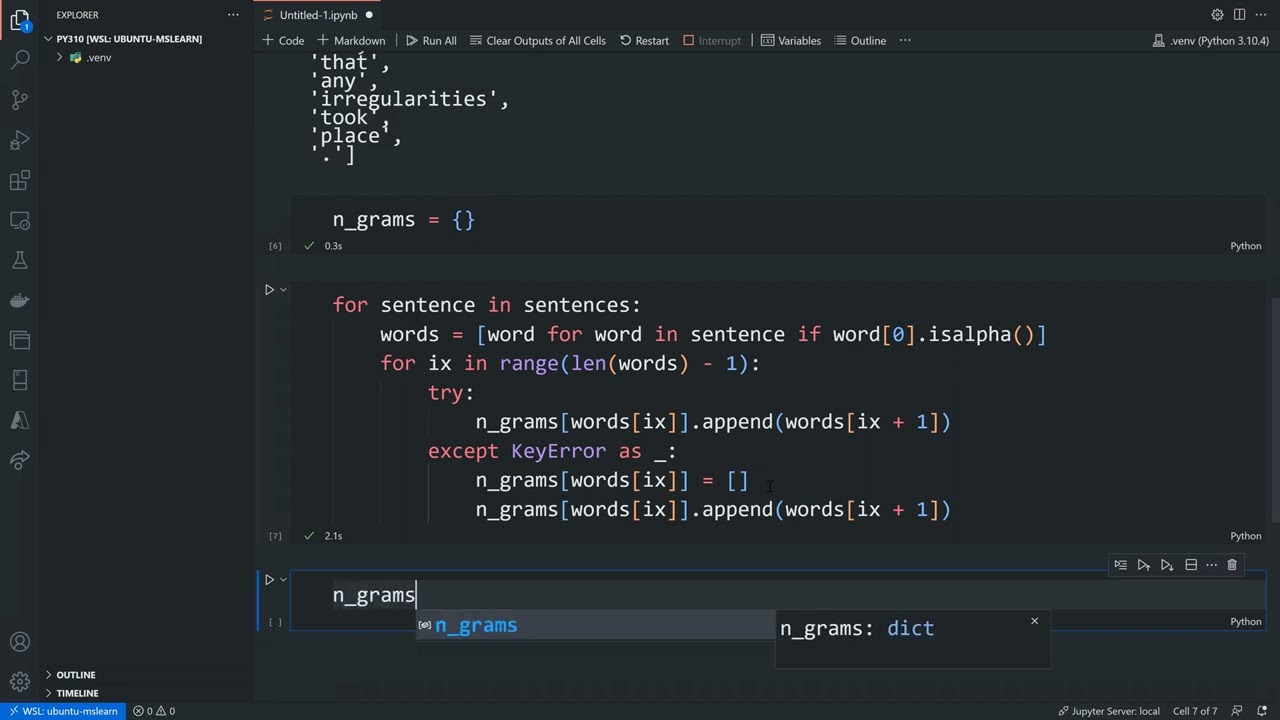Click the 'except KeyError as _:' line
1280x720 pixels.
(552, 451)
